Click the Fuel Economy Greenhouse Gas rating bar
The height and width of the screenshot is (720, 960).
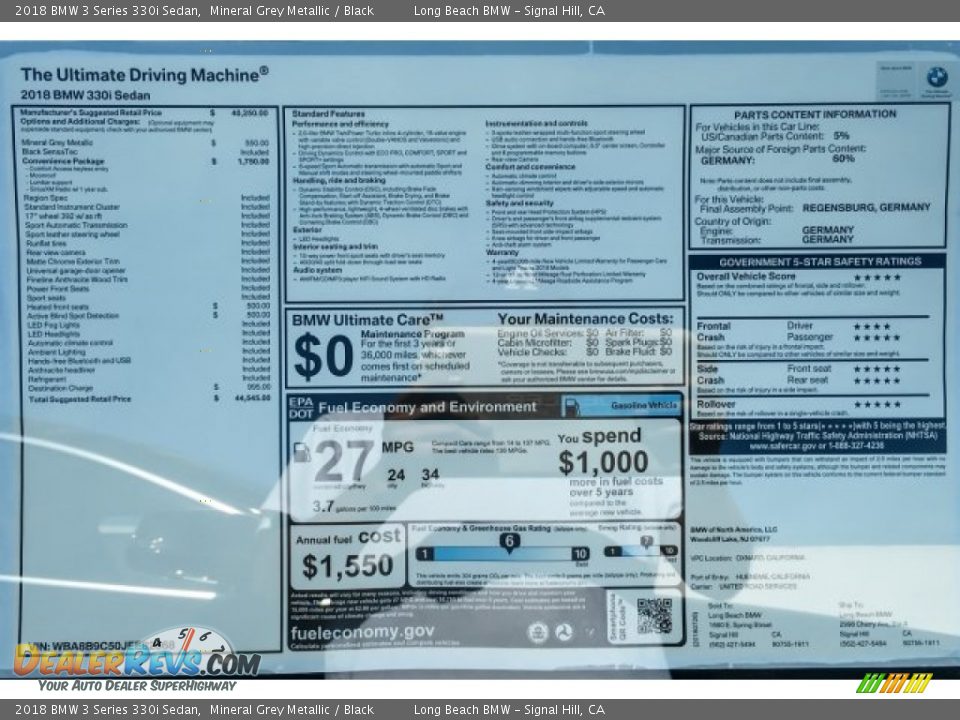click(502, 553)
